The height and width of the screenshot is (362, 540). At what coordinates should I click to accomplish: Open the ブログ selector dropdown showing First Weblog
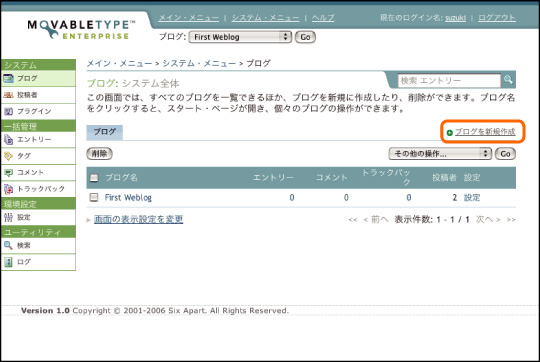coord(240,37)
